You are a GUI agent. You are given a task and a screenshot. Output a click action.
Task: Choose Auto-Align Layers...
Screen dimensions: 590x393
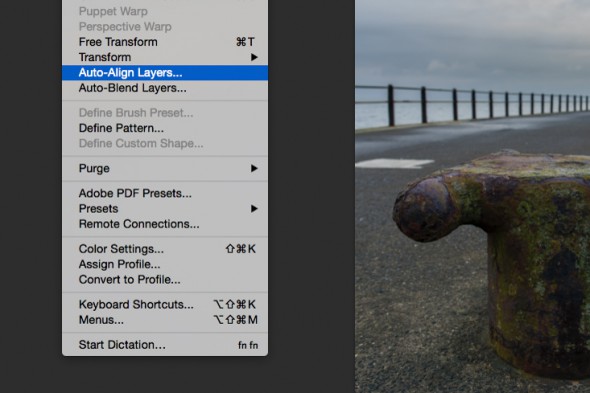[165, 73]
